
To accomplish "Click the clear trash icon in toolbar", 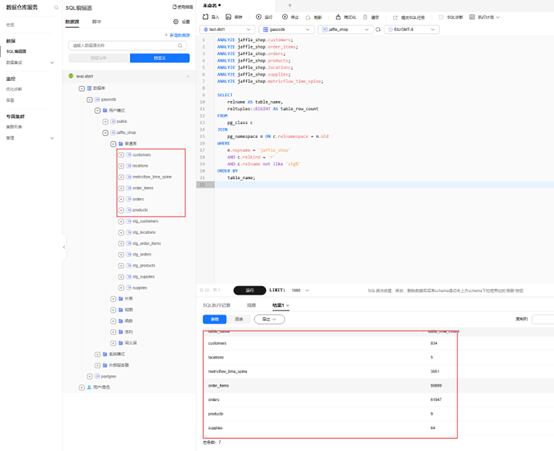I will coord(365,17).
